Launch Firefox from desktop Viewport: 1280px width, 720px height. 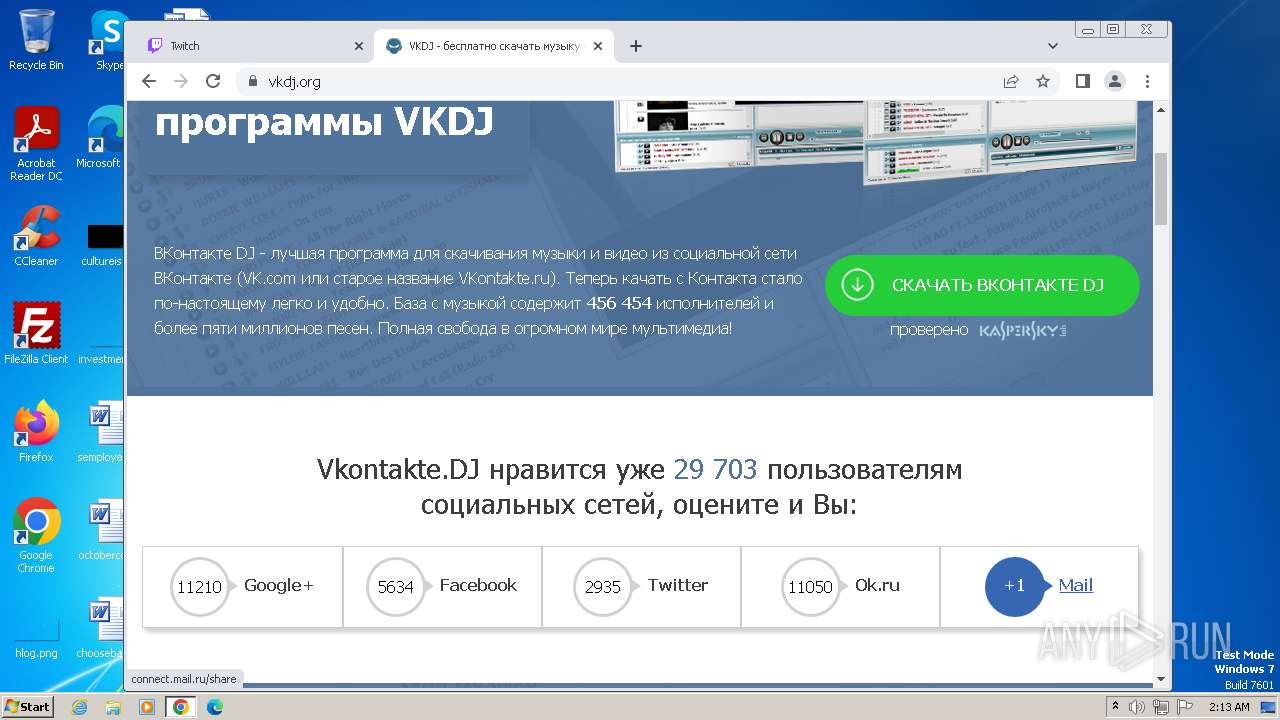point(36,431)
